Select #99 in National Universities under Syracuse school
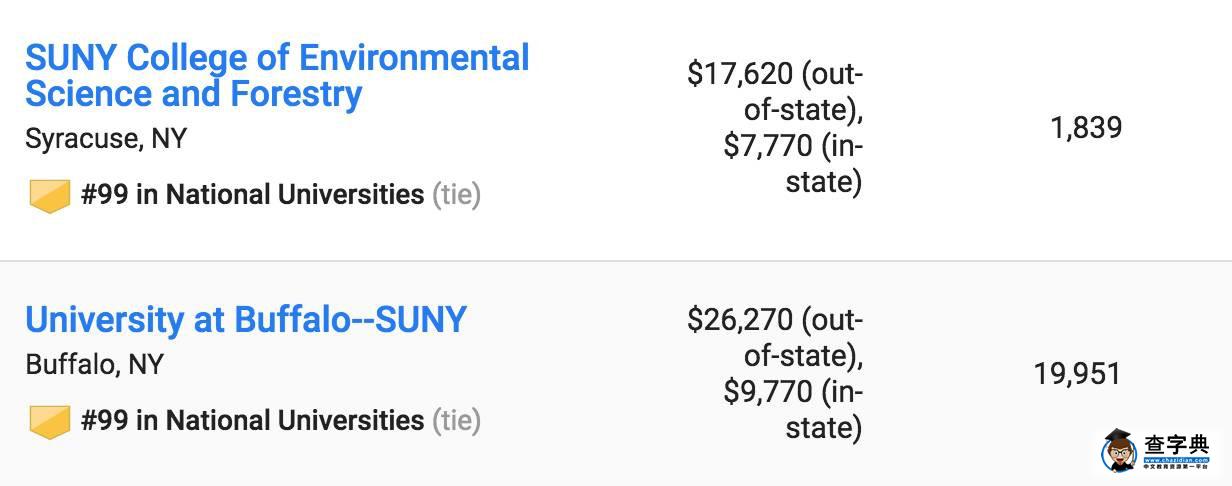 click(252, 194)
